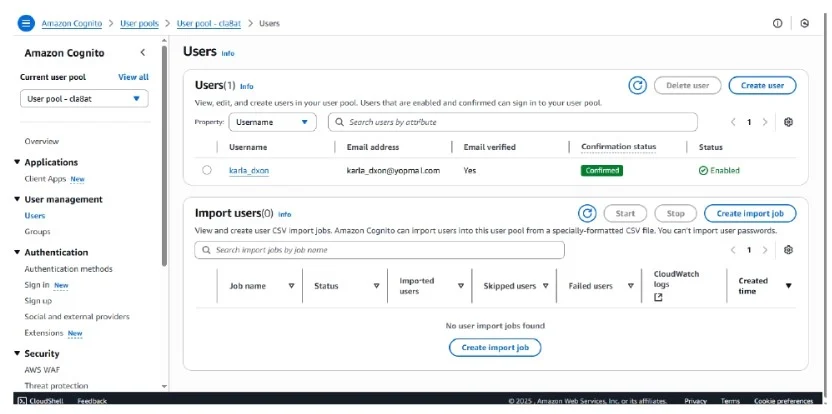Click Create import job under empty table
The height and width of the screenshot is (414, 832).
(495, 348)
